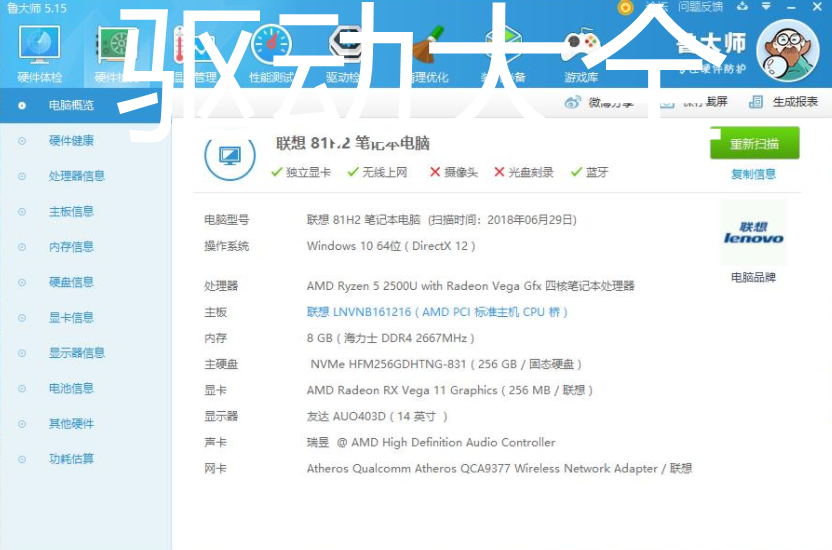
Task: Click the 独立显卡 feature indicator
Action: [x=301, y=172]
